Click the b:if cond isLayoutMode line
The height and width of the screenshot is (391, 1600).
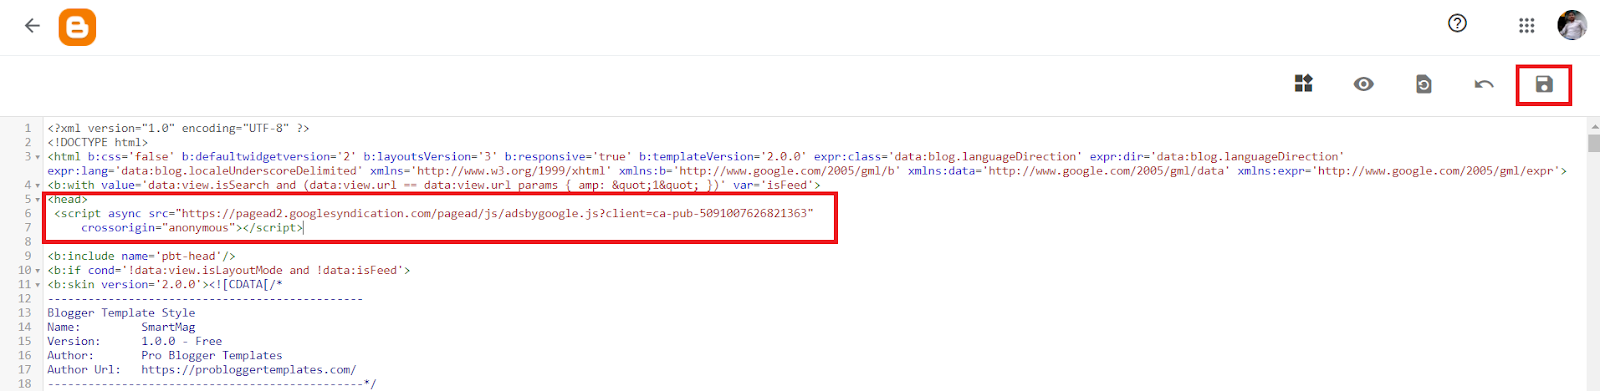[x=228, y=270]
